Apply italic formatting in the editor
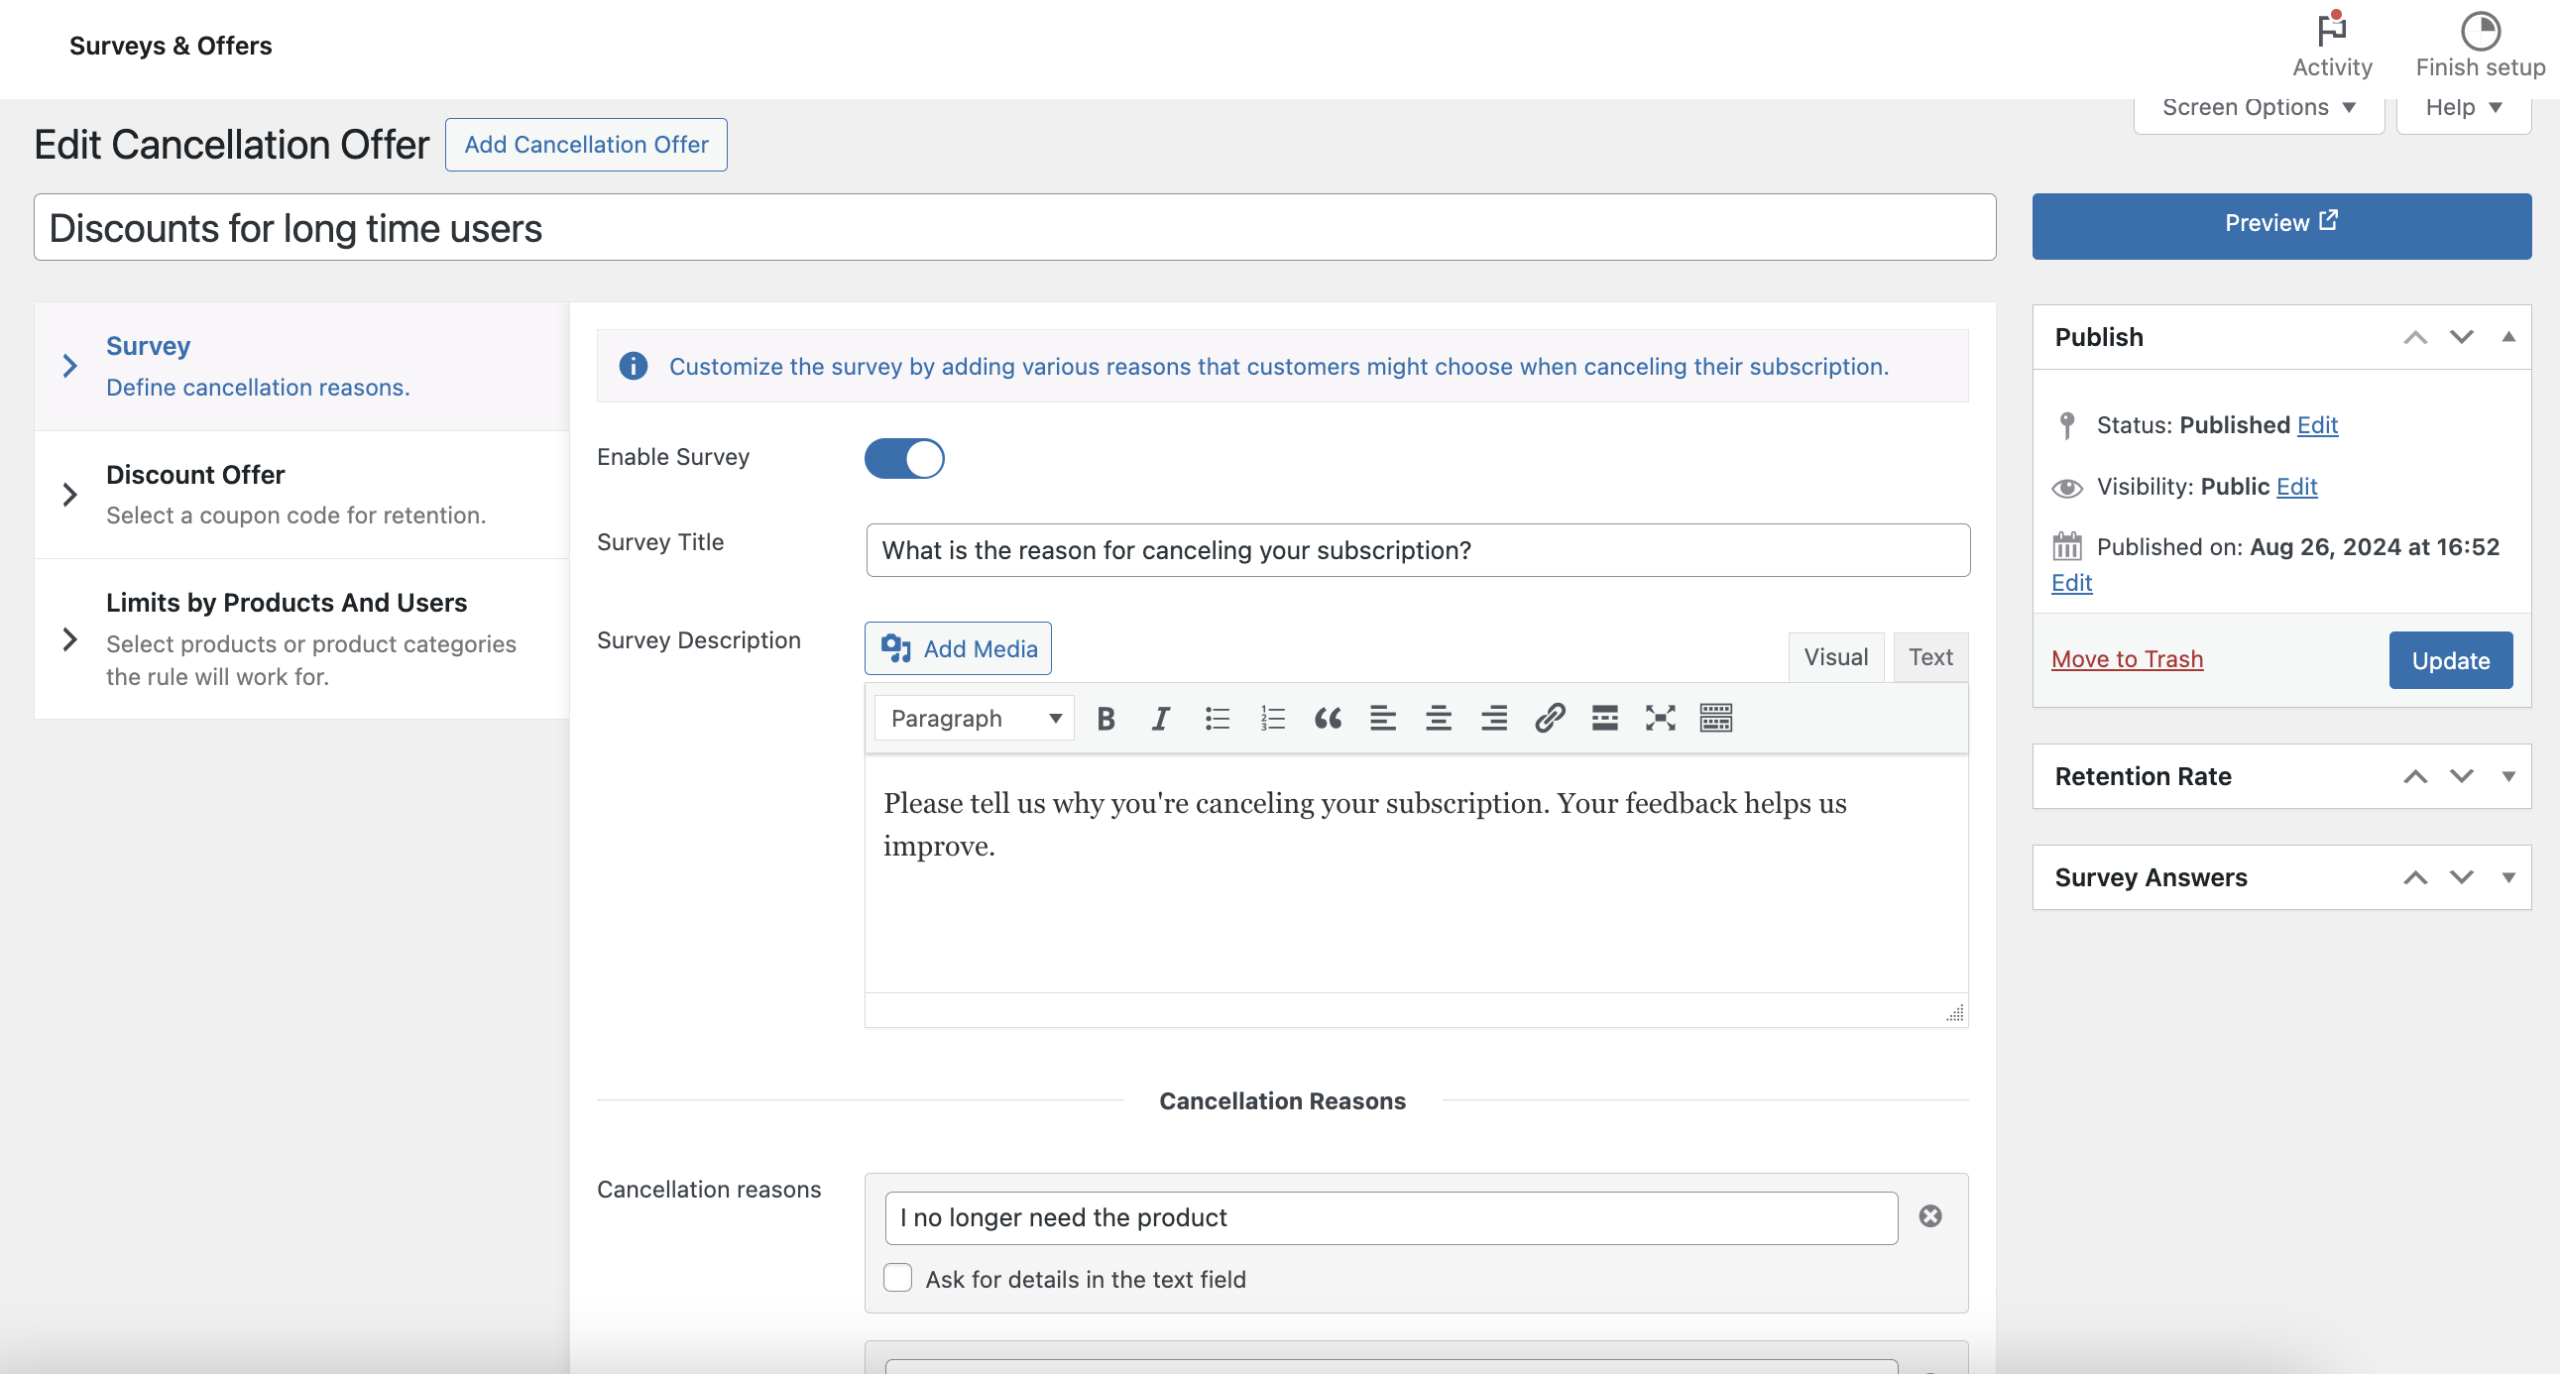2560x1374 pixels. pos(1160,718)
